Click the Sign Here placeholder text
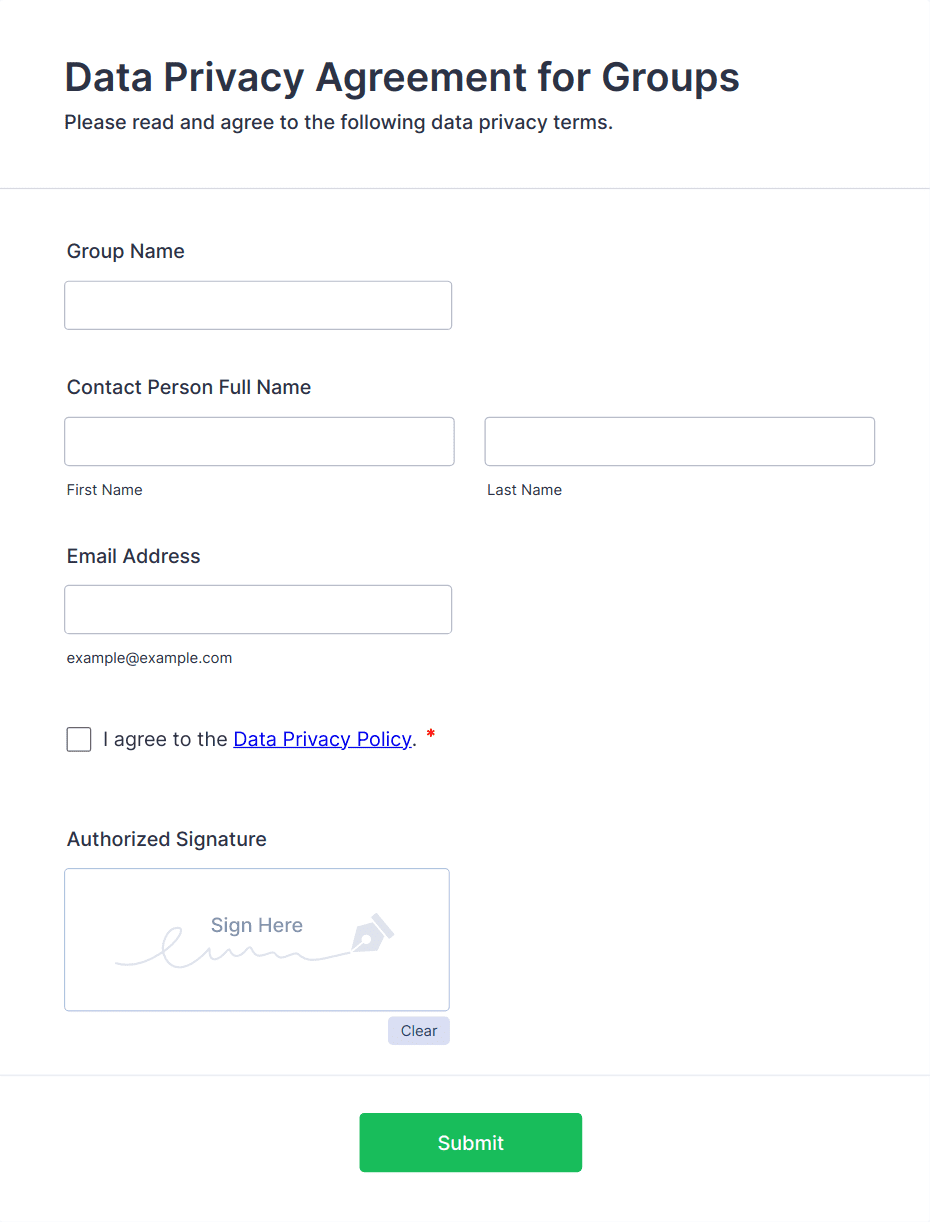Viewport: 930px width, 1222px height. tap(256, 925)
